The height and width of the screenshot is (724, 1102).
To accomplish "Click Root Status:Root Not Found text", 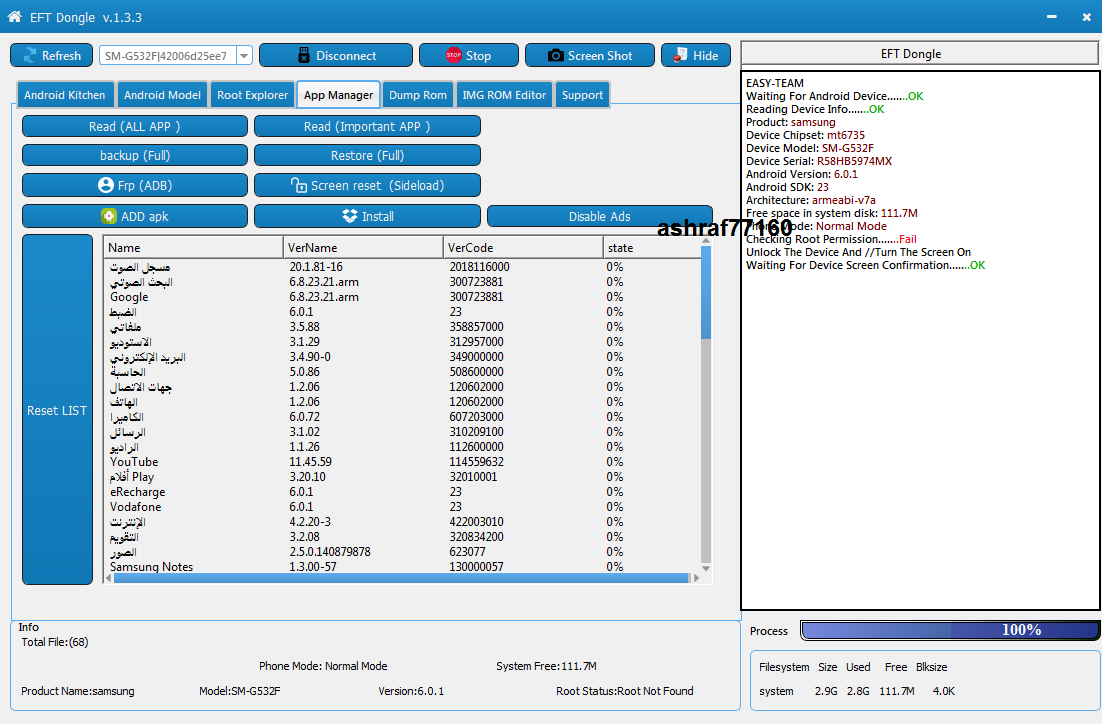I will (625, 691).
